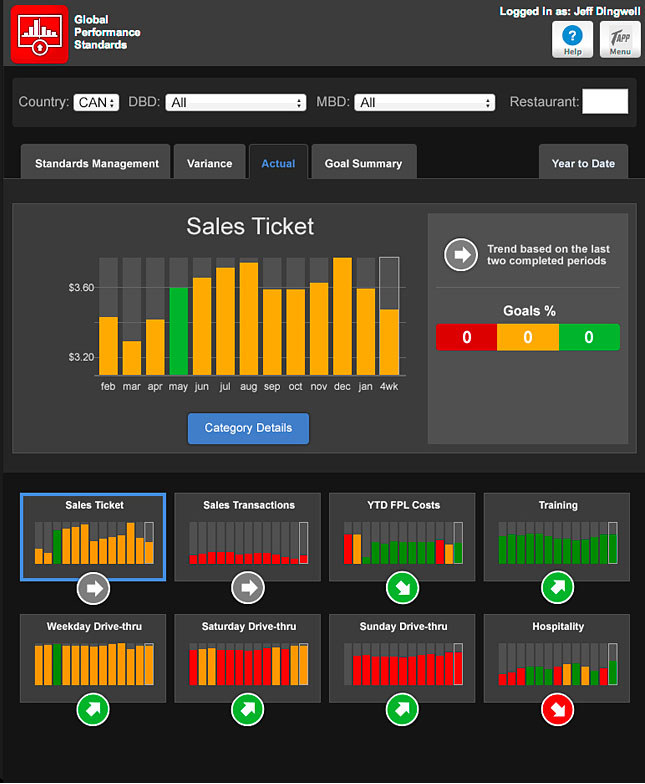The width and height of the screenshot is (645, 784).
Task: Click the Restaurant input field
Action: 605,102
